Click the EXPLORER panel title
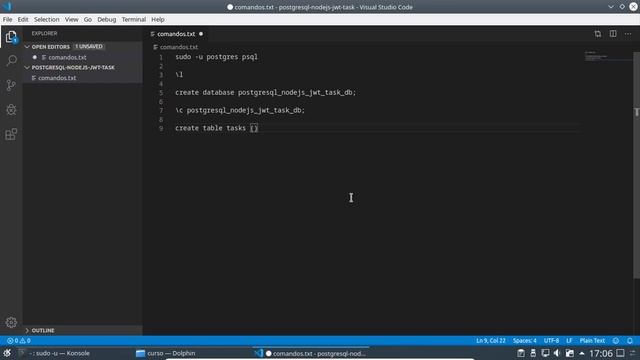640x360 pixels. (x=44, y=33)
